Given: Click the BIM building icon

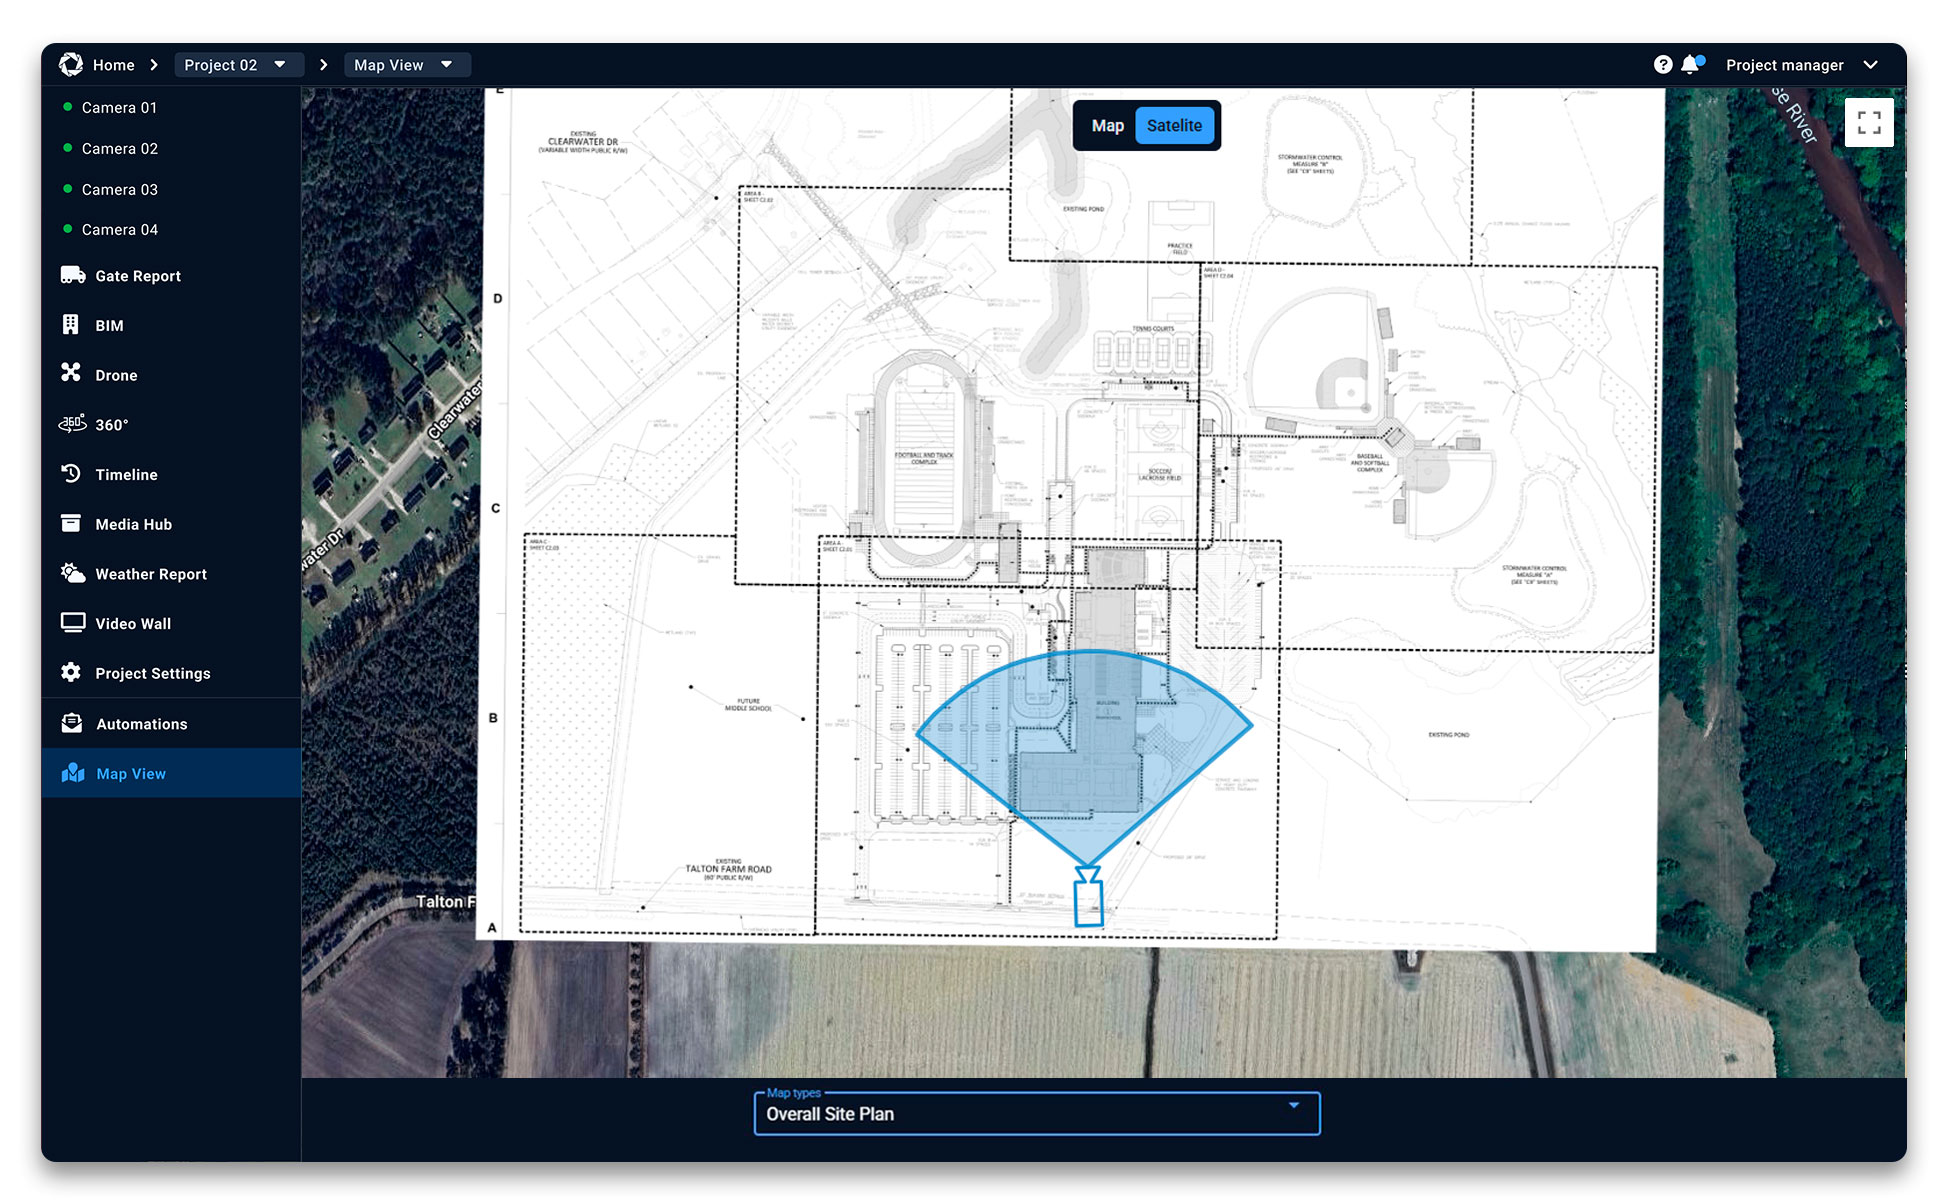Looking at the screenshot, I should pos(70,325).
